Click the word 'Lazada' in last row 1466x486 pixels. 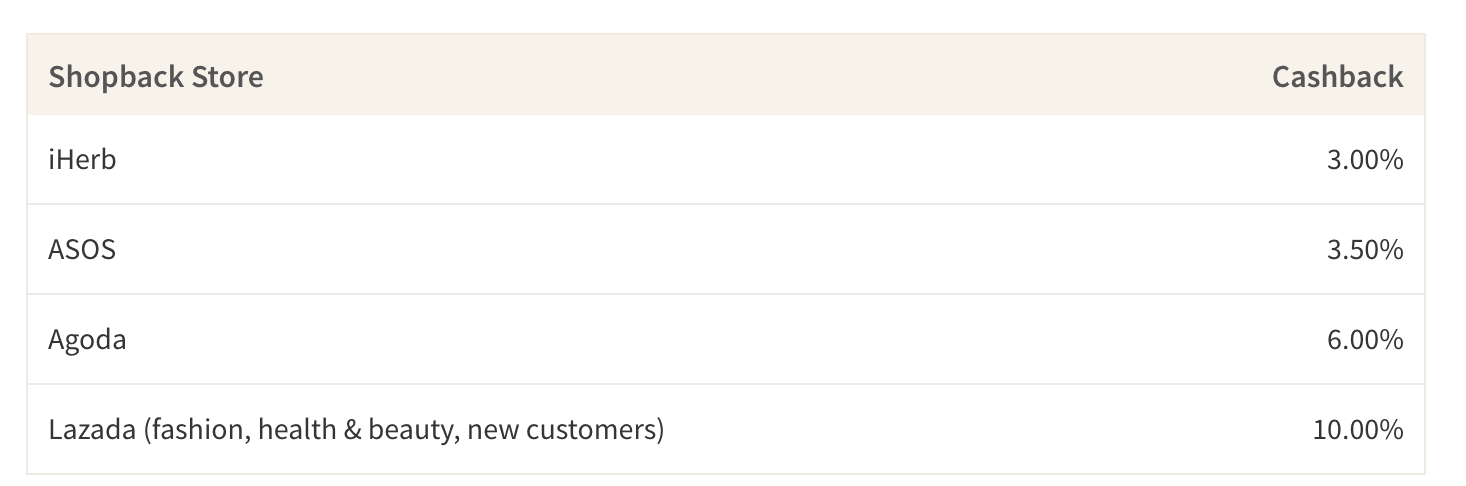point(92,430)
